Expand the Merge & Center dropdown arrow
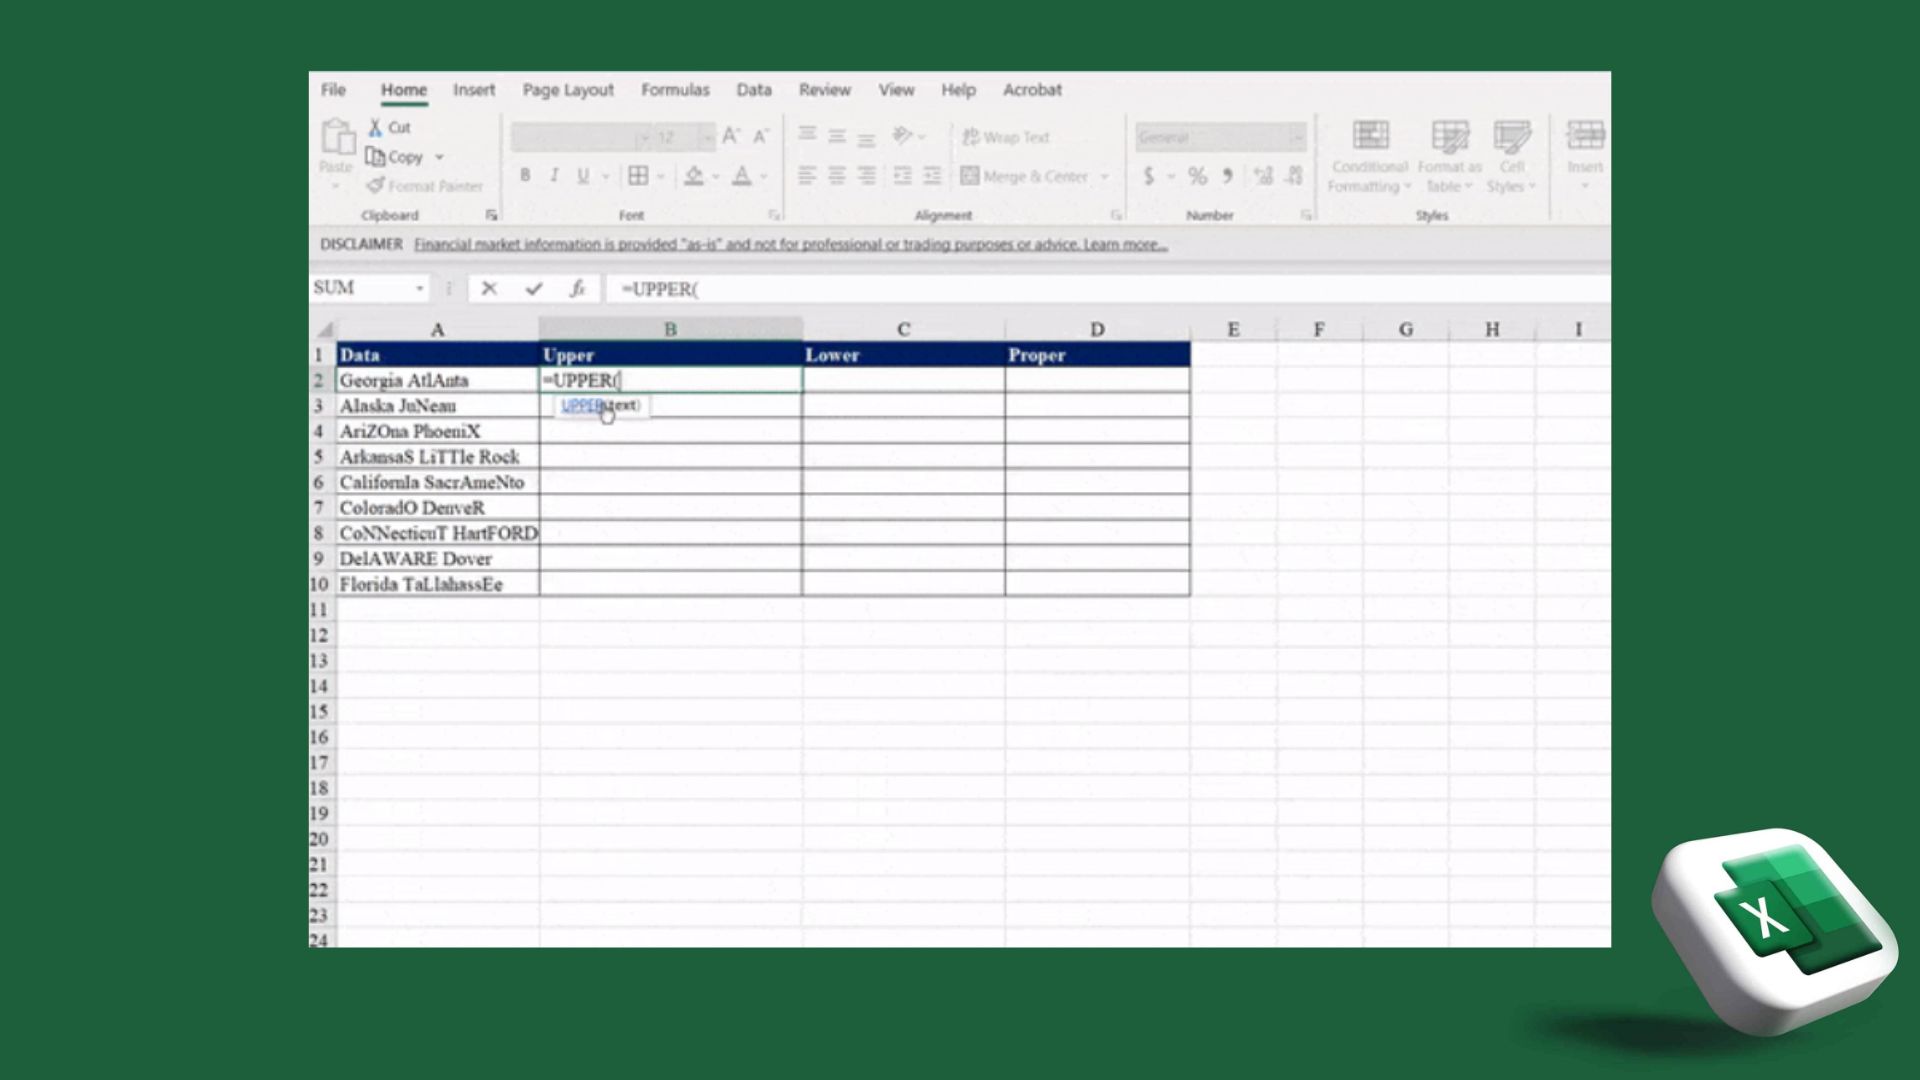The image size is (1920, 1080). click(x=1105, y=177)
